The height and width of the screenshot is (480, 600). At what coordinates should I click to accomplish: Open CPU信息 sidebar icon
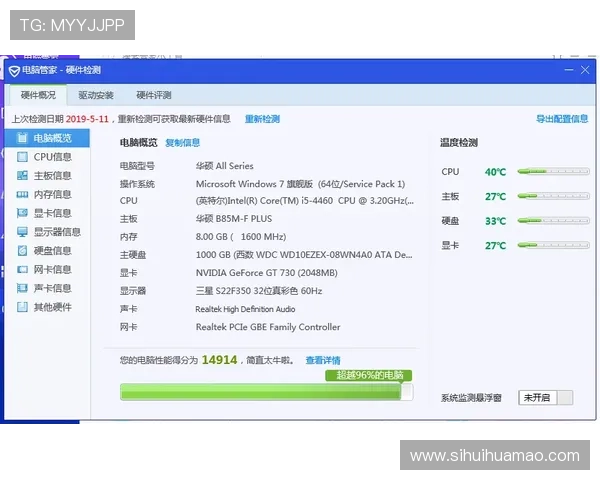[x=22, y=157]
